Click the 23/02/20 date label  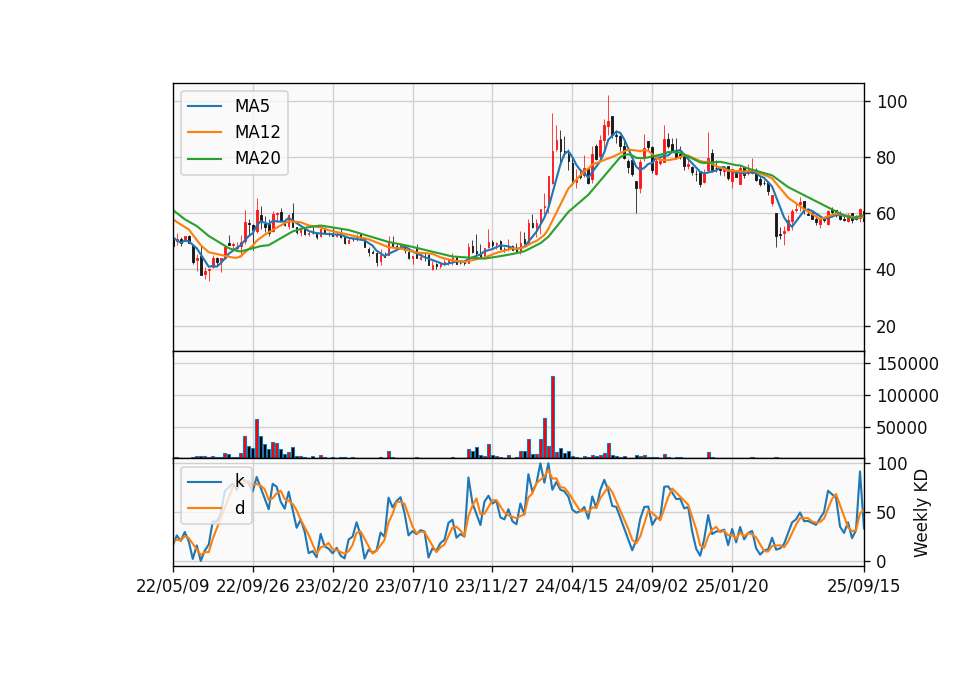pyautogui.click(x=332, y=586)
